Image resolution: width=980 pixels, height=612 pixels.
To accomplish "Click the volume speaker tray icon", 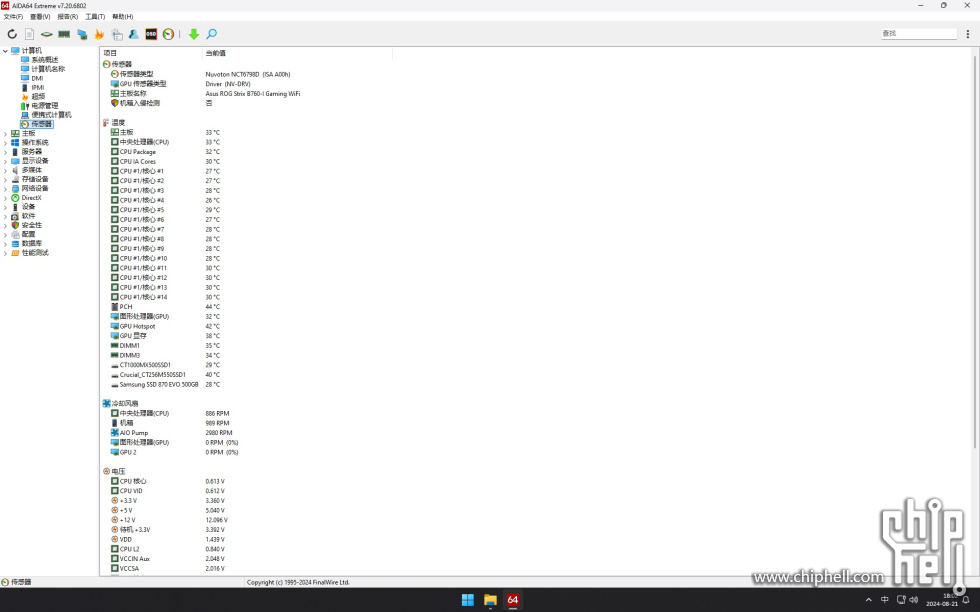I will [x=914, y=600].
